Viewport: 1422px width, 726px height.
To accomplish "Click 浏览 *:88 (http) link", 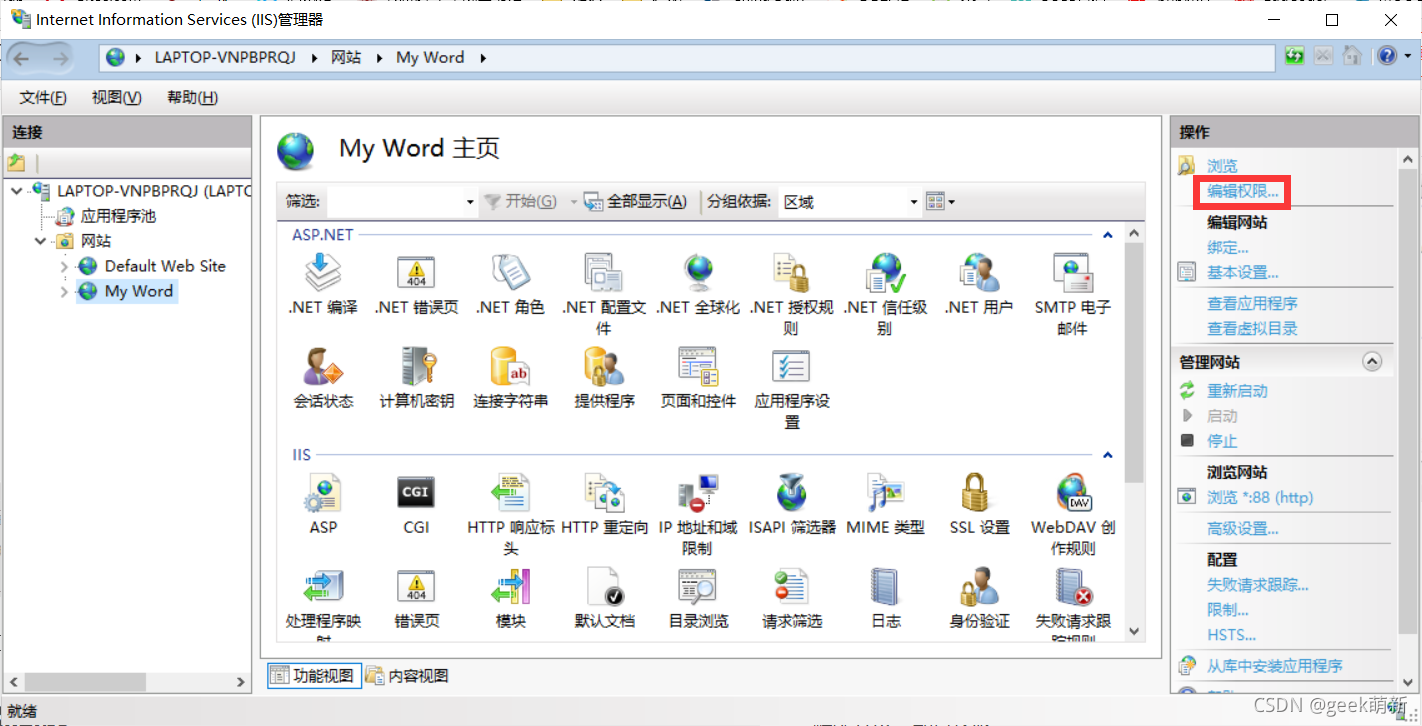I will tap(1260, 497).
